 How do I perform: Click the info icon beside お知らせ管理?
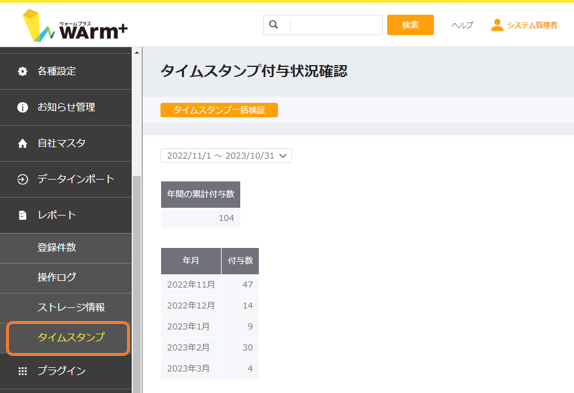point(23,107)
